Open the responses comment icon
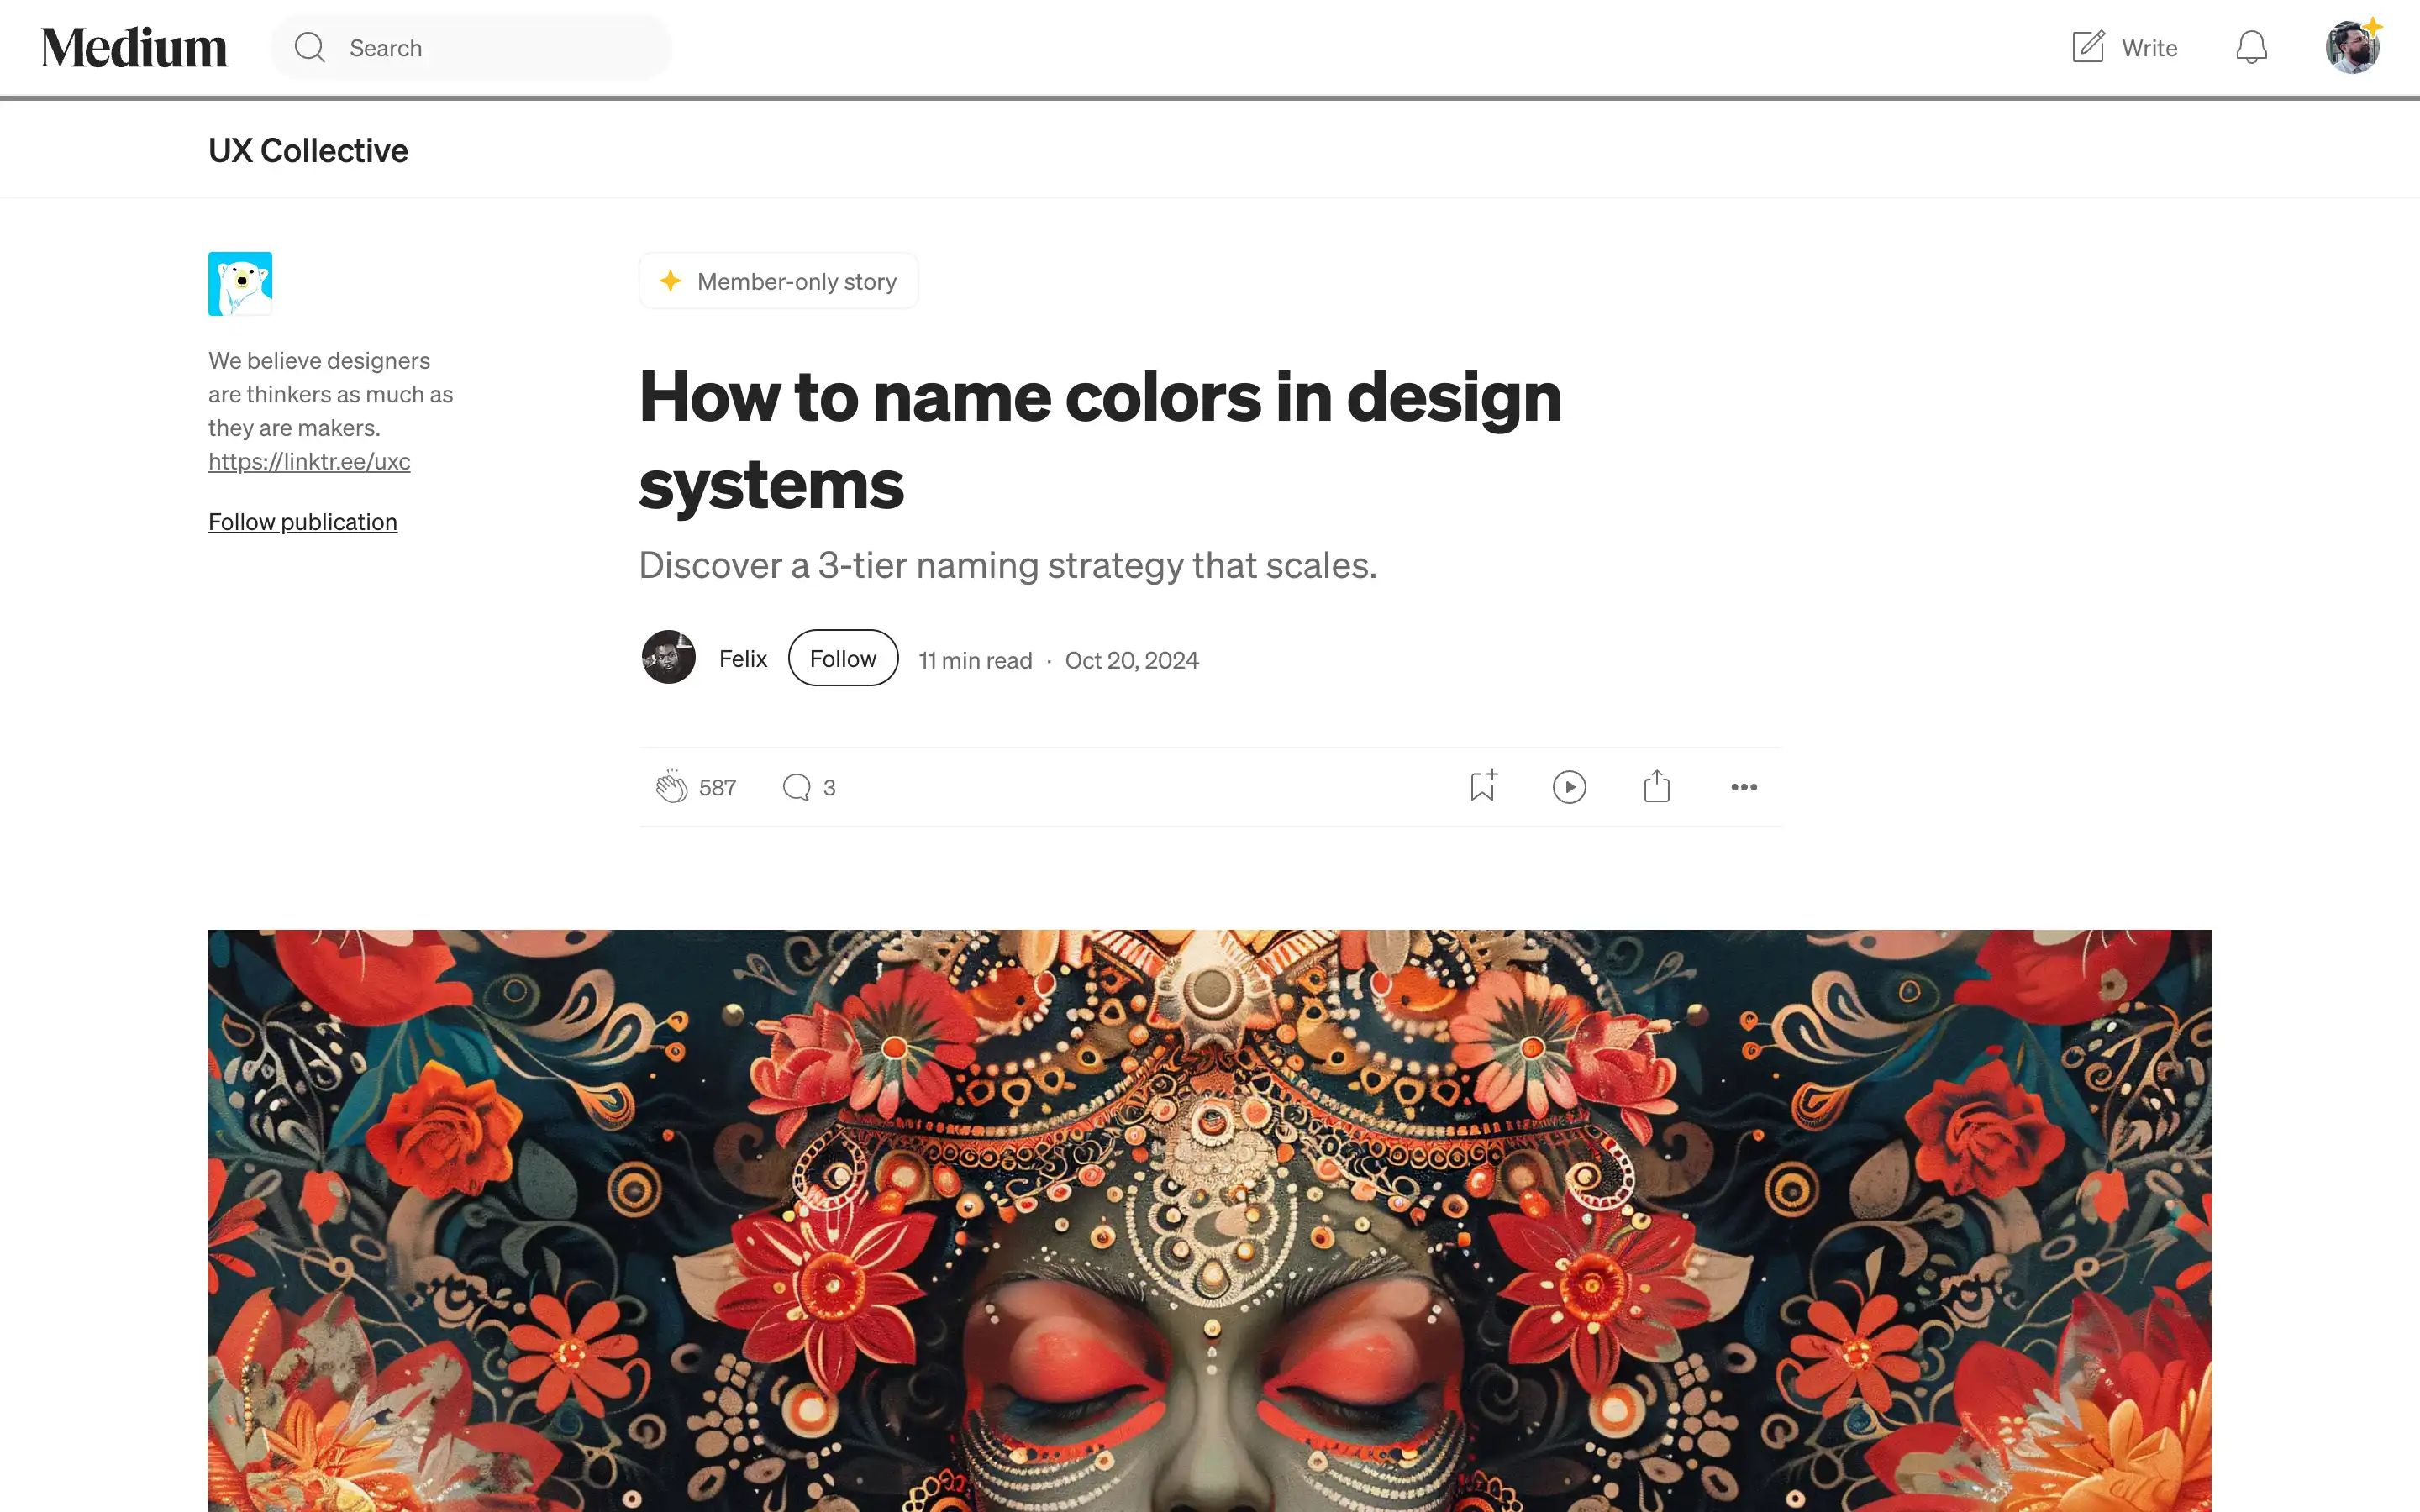Image resolution: width=2420 pixels, height=1512 pixels. (796, 788)
